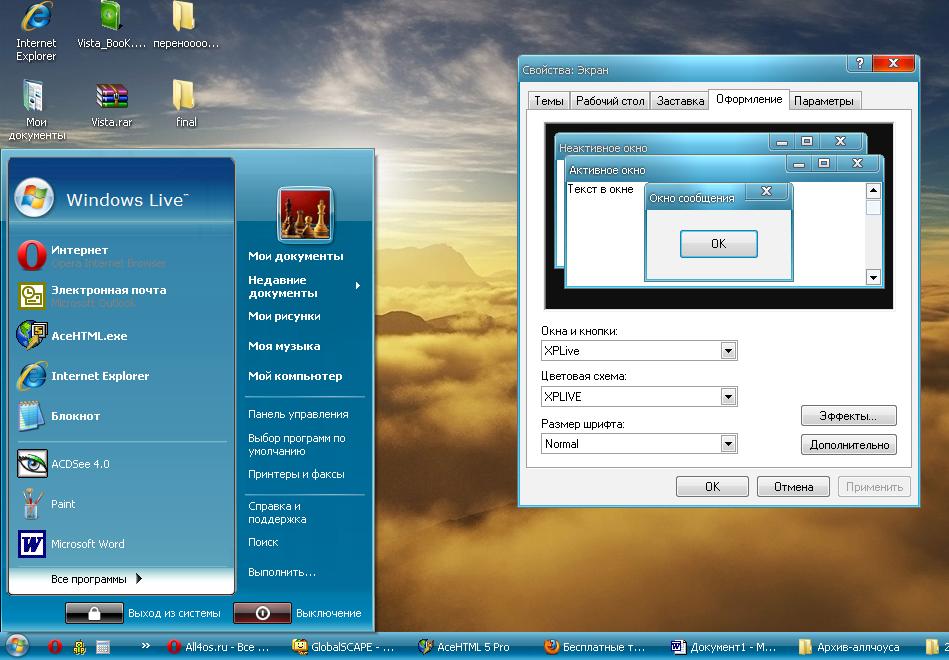Click the Неактивное окно preview title bar
This screenshot has width=949, height=660.
662,147
